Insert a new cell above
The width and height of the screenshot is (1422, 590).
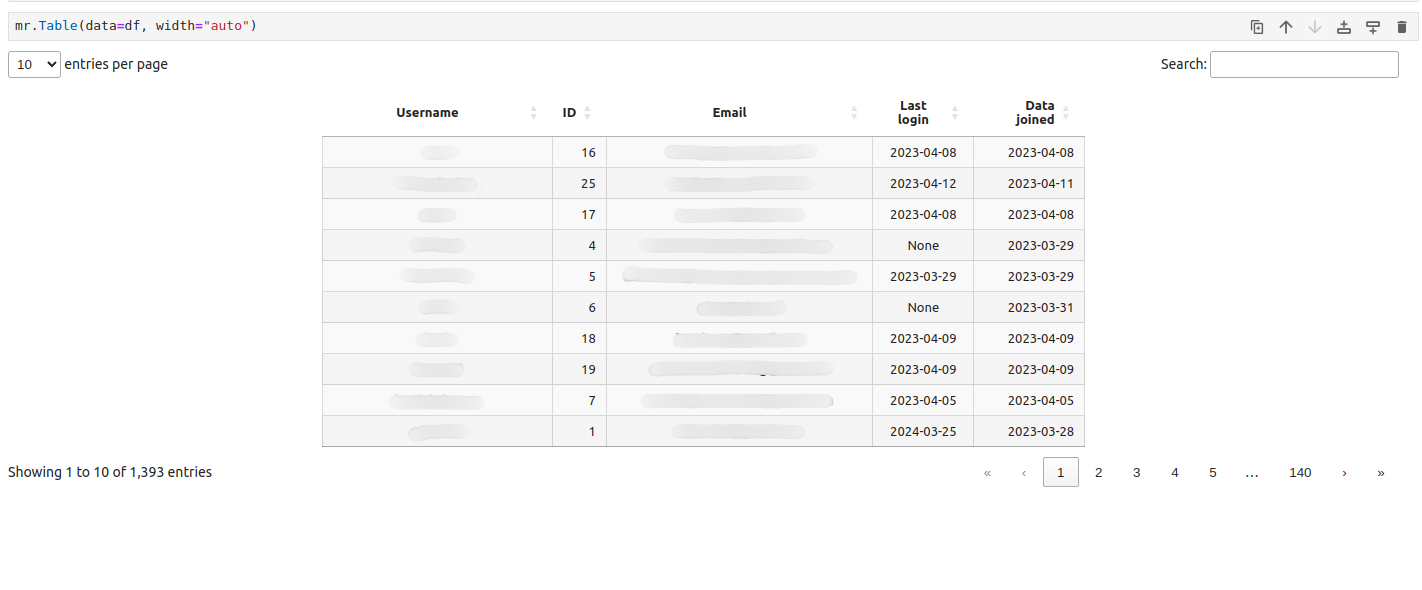(1343, 27)
